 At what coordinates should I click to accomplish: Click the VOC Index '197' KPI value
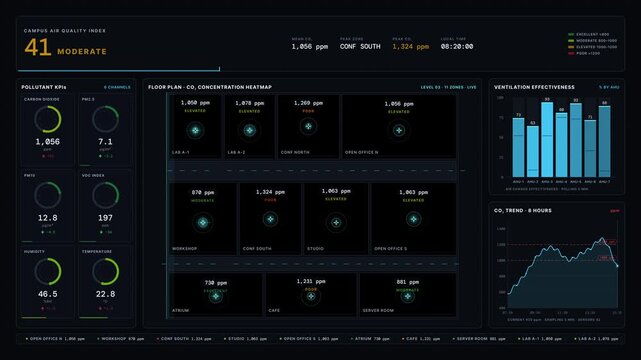(105, 218)
